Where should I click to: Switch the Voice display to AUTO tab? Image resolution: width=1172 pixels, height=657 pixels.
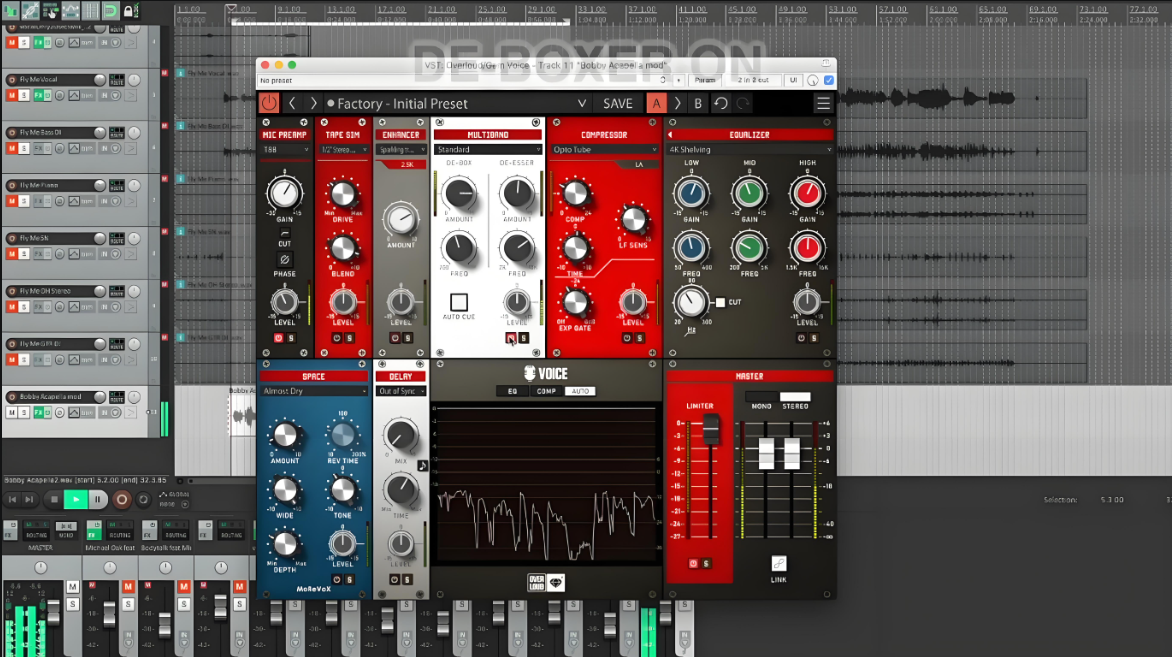click(x=580, y=391)
